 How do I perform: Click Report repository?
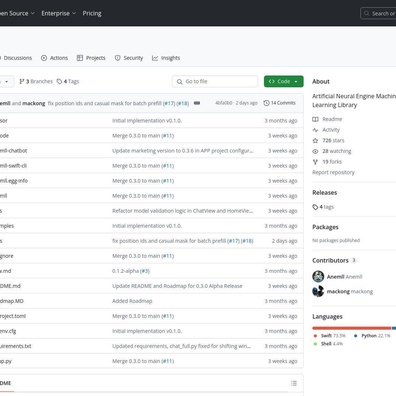point(333,172)
